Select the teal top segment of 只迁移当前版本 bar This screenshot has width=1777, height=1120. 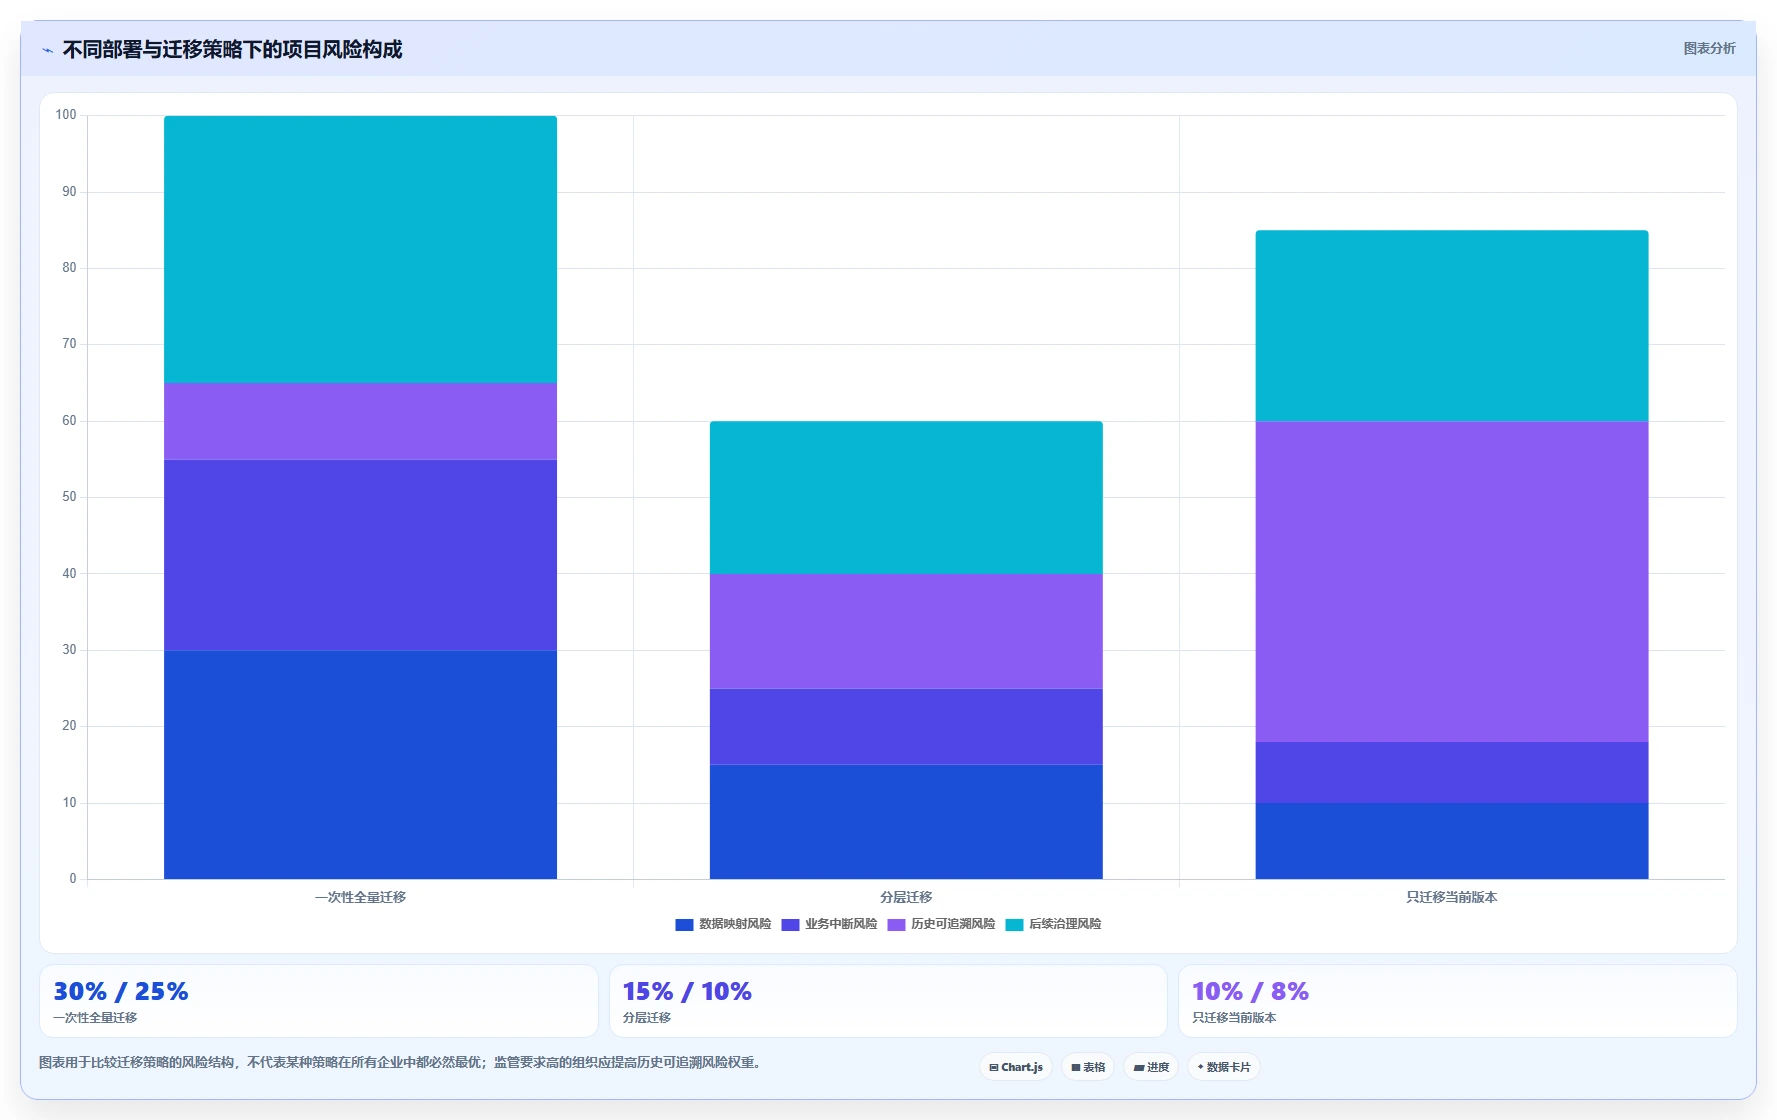point(1452,326)
